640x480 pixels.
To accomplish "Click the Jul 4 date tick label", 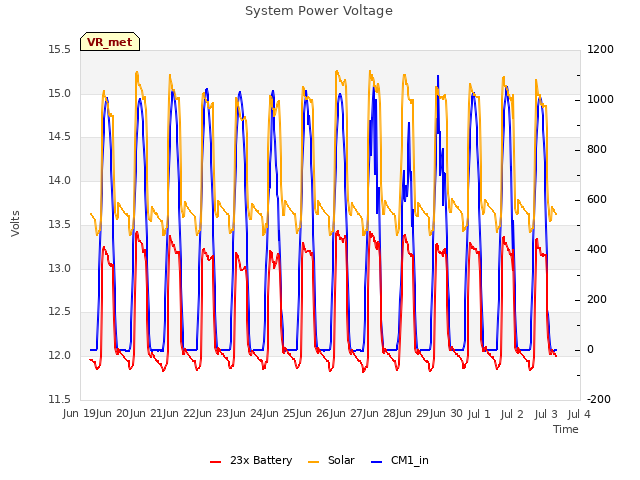I will coord(579,414).
